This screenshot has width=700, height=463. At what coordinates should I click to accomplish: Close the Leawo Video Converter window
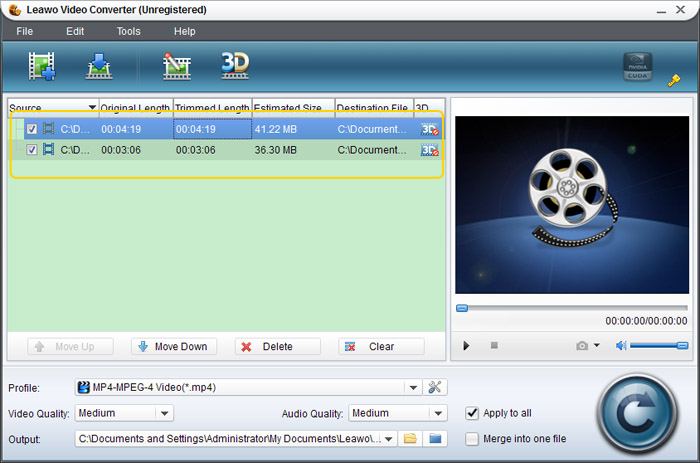coord(680,9)
